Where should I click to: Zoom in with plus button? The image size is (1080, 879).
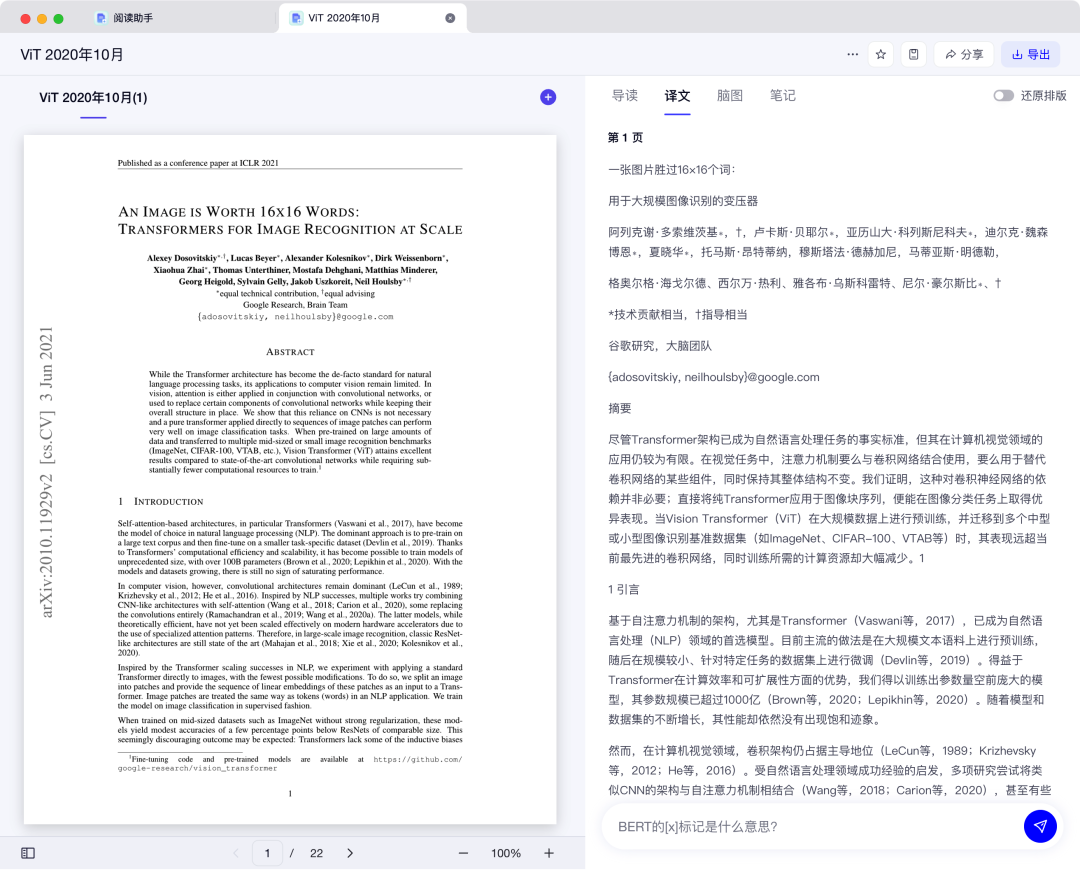tap(549, 853)
